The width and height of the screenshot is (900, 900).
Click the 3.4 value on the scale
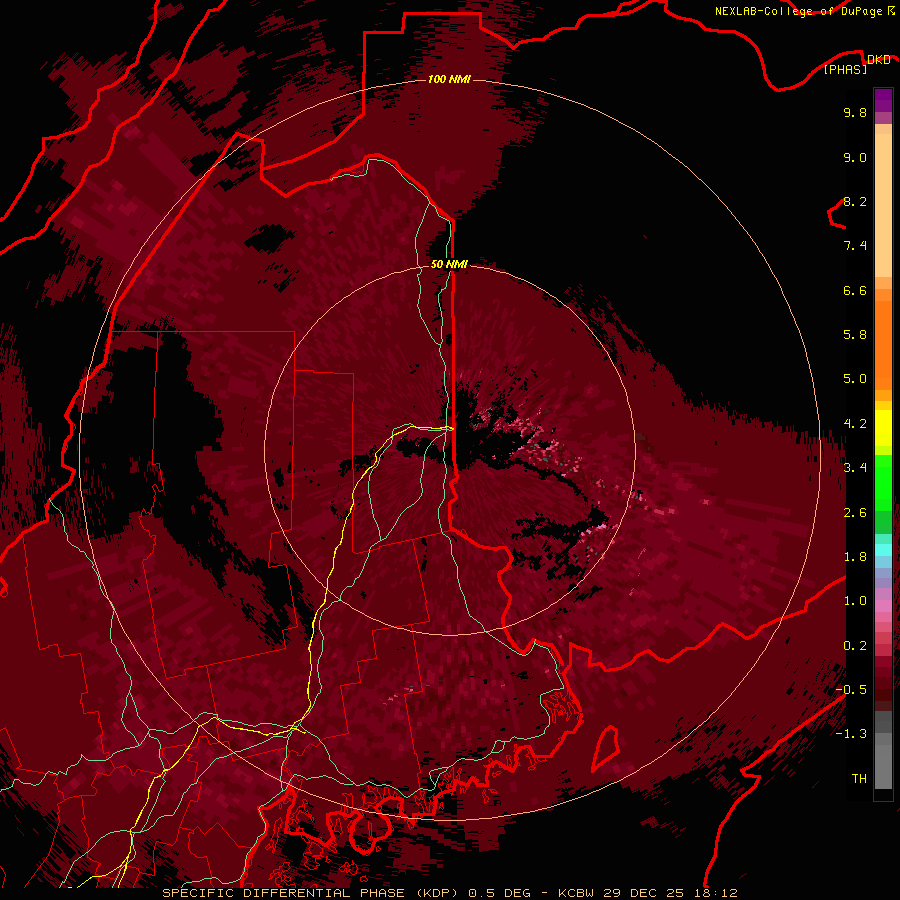coord(855,468)
